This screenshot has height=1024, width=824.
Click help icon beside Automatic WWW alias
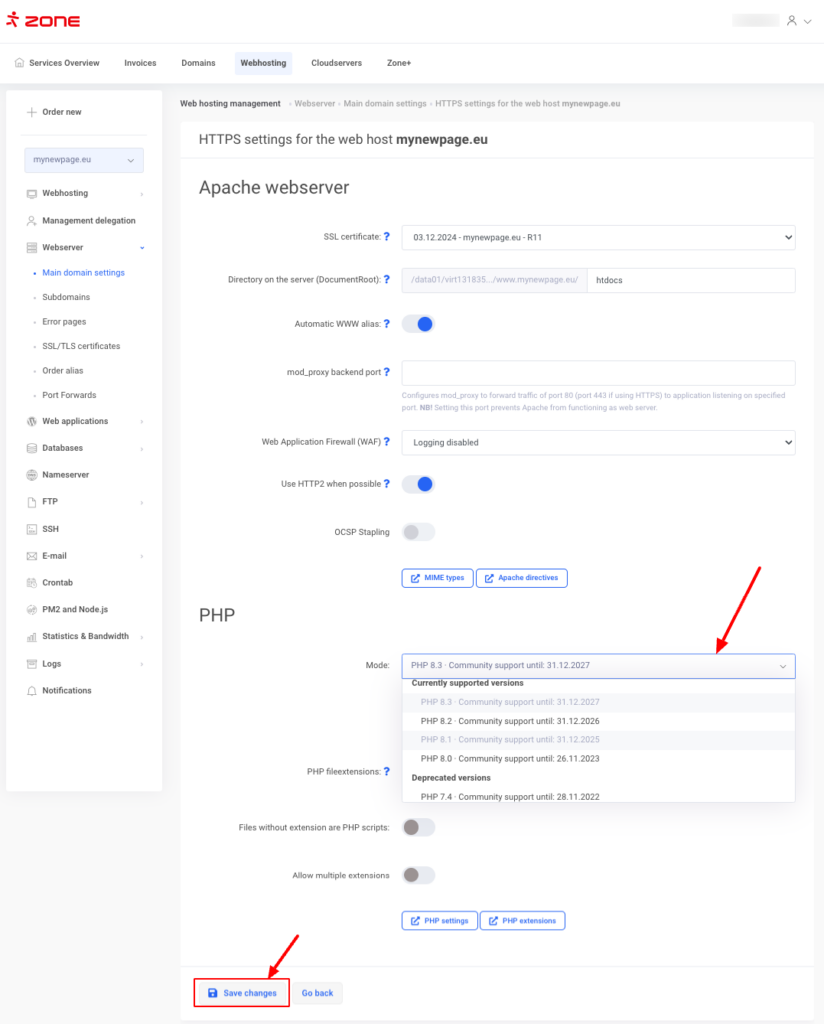point(387,324)
